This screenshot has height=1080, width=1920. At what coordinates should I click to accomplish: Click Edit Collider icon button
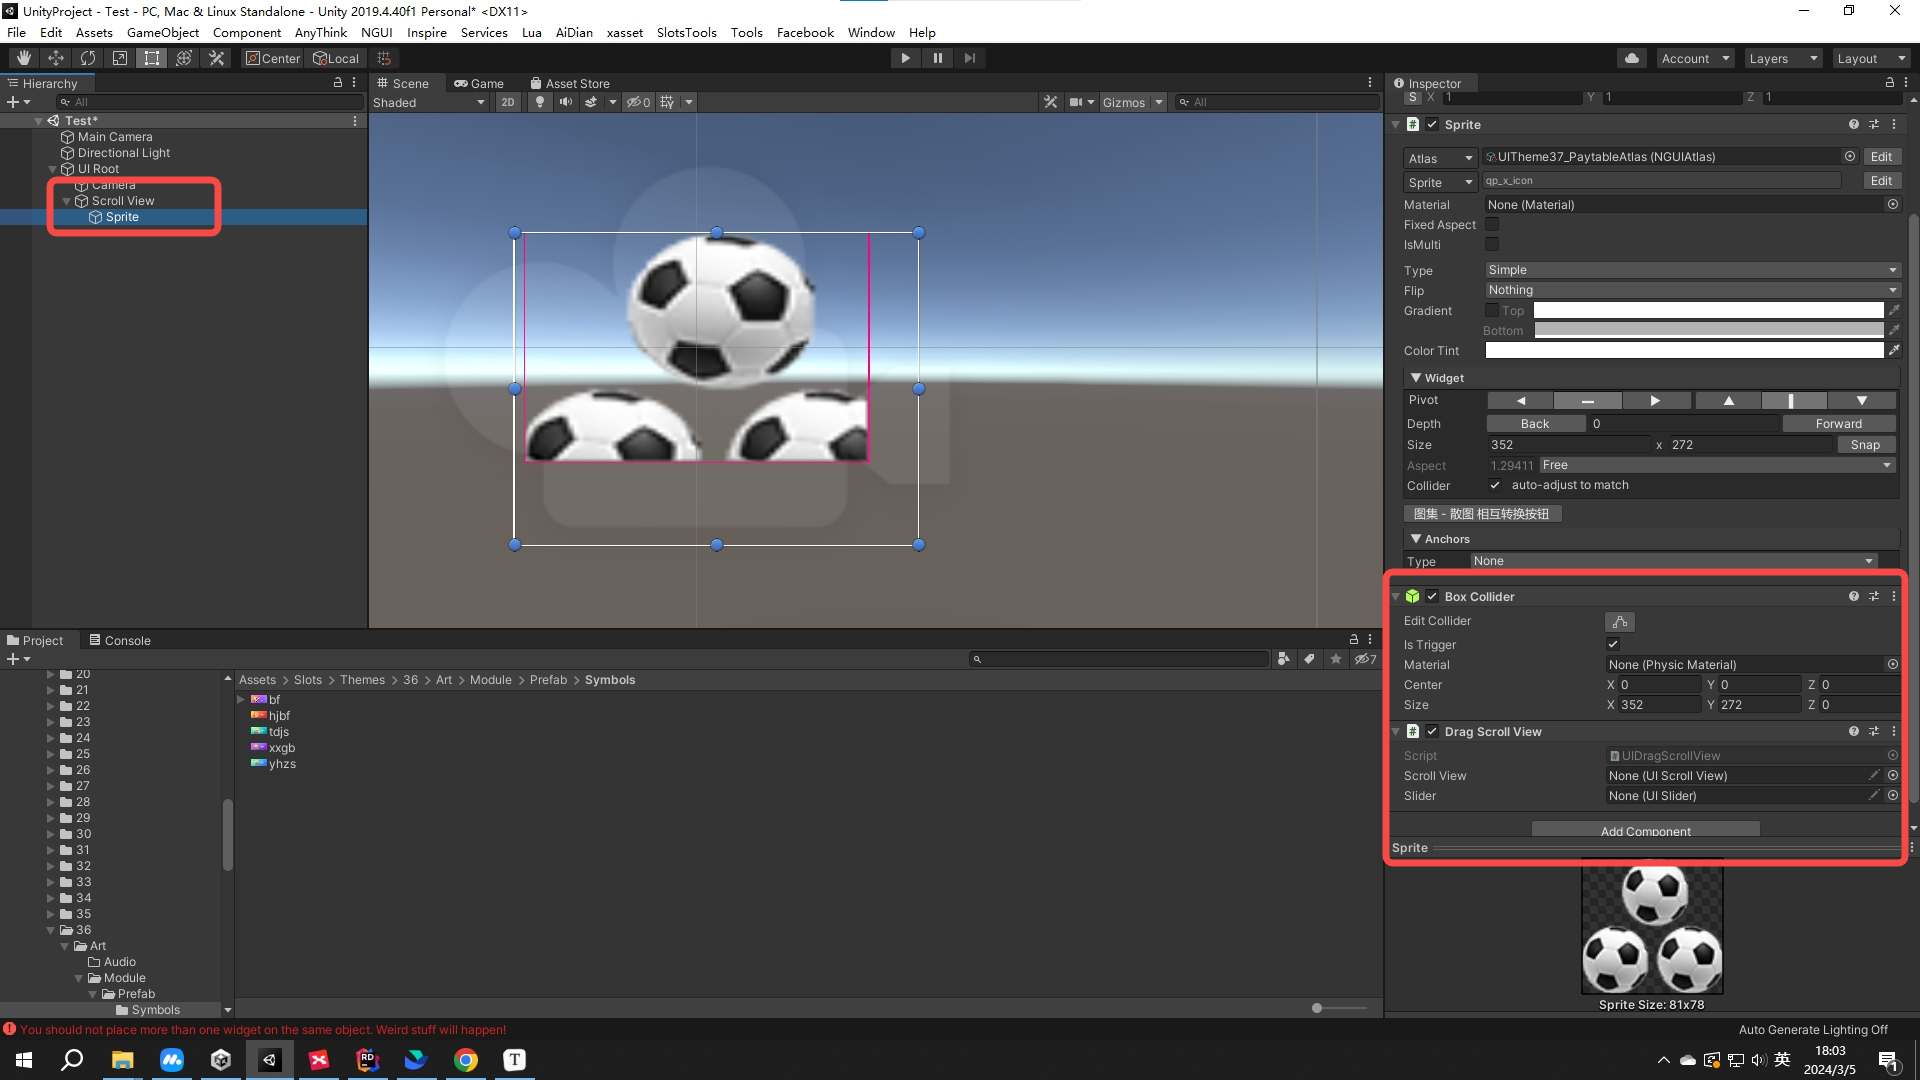pos(1620,621)
